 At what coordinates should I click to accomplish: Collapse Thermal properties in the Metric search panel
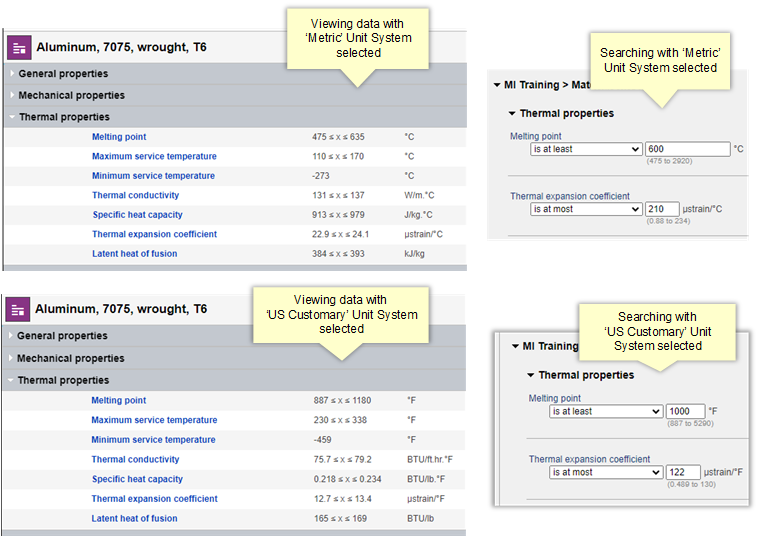click(x=512, y=113)
